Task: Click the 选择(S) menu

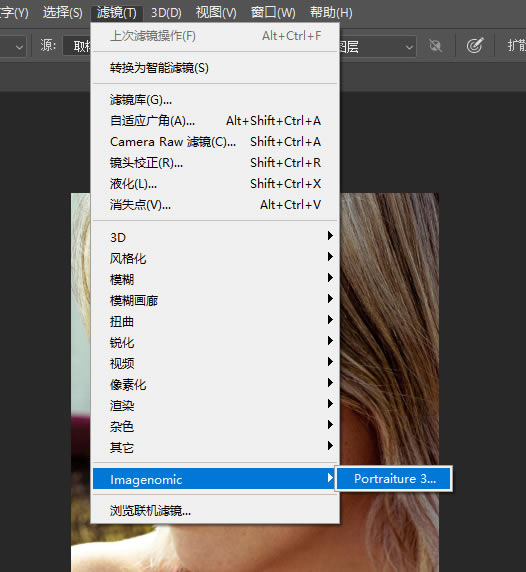Action: point(62,13)
